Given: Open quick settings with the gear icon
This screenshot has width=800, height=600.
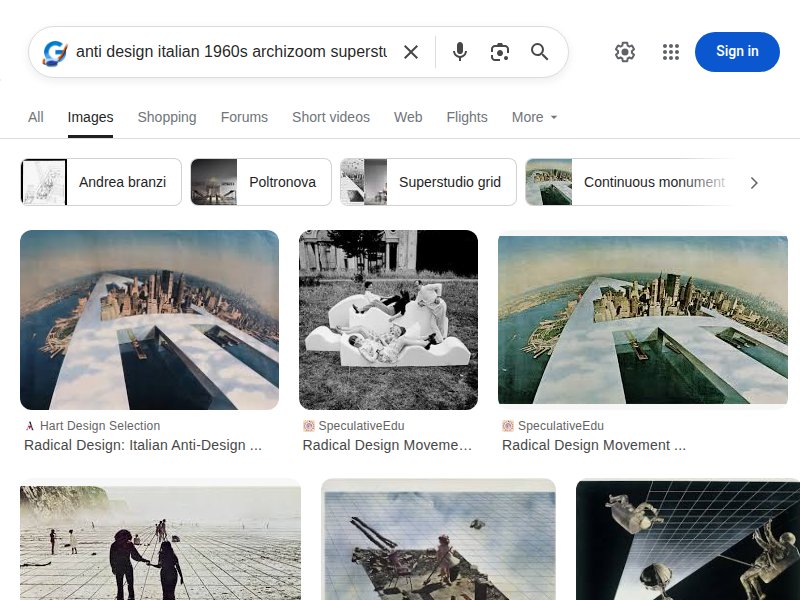Looking at the screenshot, I should click(624, 51).
